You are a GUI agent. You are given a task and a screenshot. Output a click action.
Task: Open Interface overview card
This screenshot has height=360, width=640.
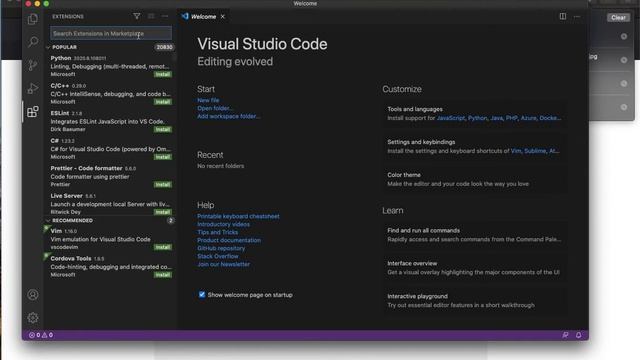pyautogui.click(x=474, y=268)
